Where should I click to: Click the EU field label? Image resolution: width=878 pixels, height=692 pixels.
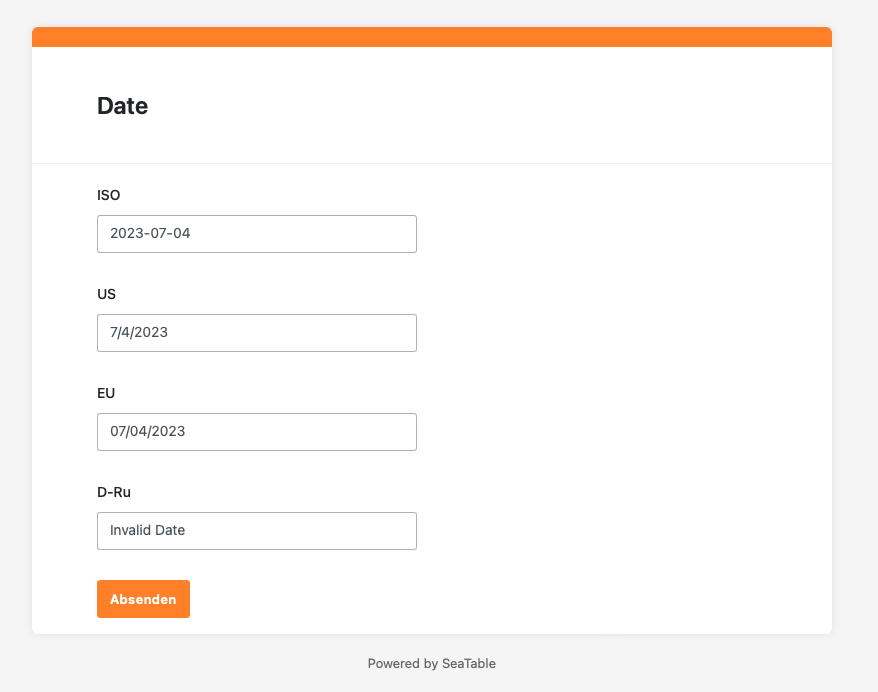click(x=106, y=393)
